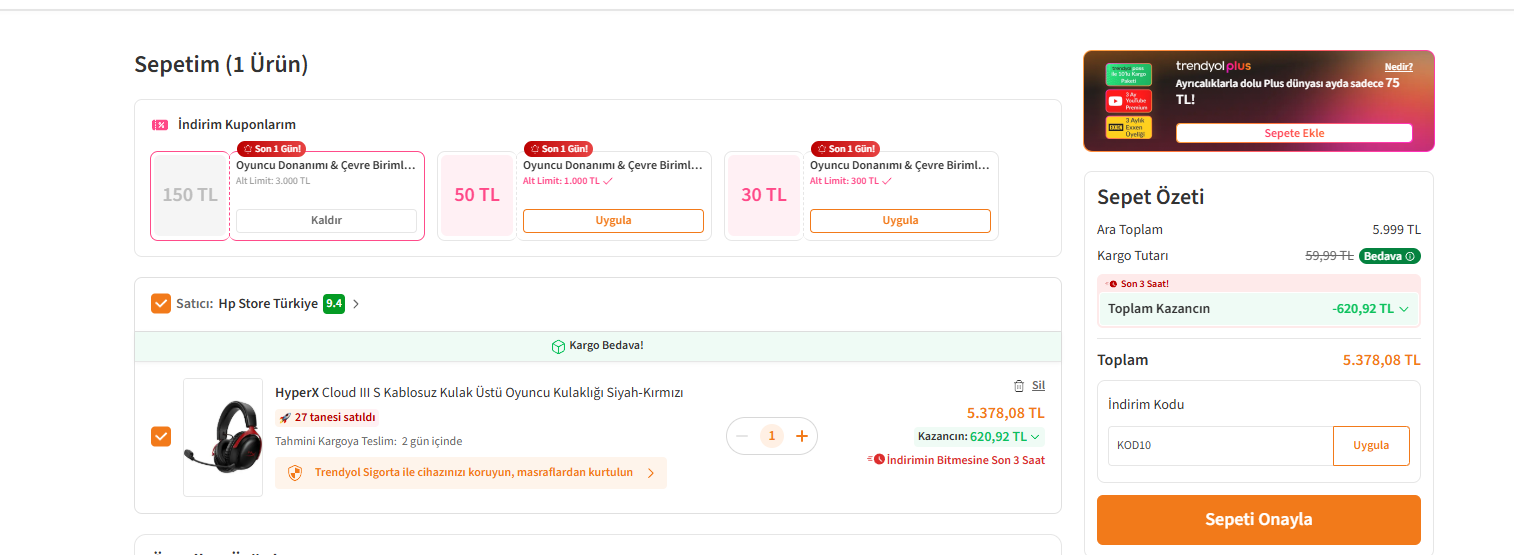Image resolution: width=1514 pixels, height=555 pixels.
Task: Apply the discount code KOD10 with Uygula
Action: [1371, 445]
